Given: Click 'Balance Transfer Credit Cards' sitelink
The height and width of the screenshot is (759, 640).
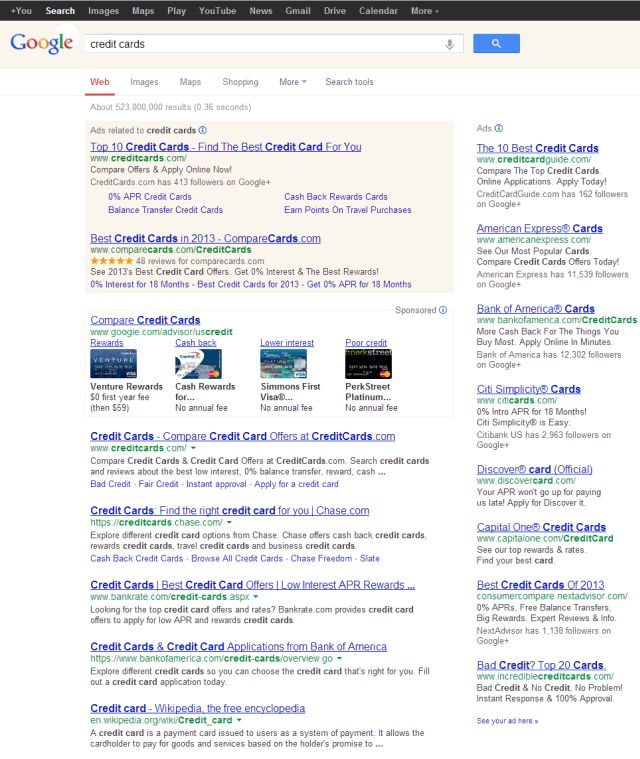Looking at the screenshot, I should (x=166, y=210).
